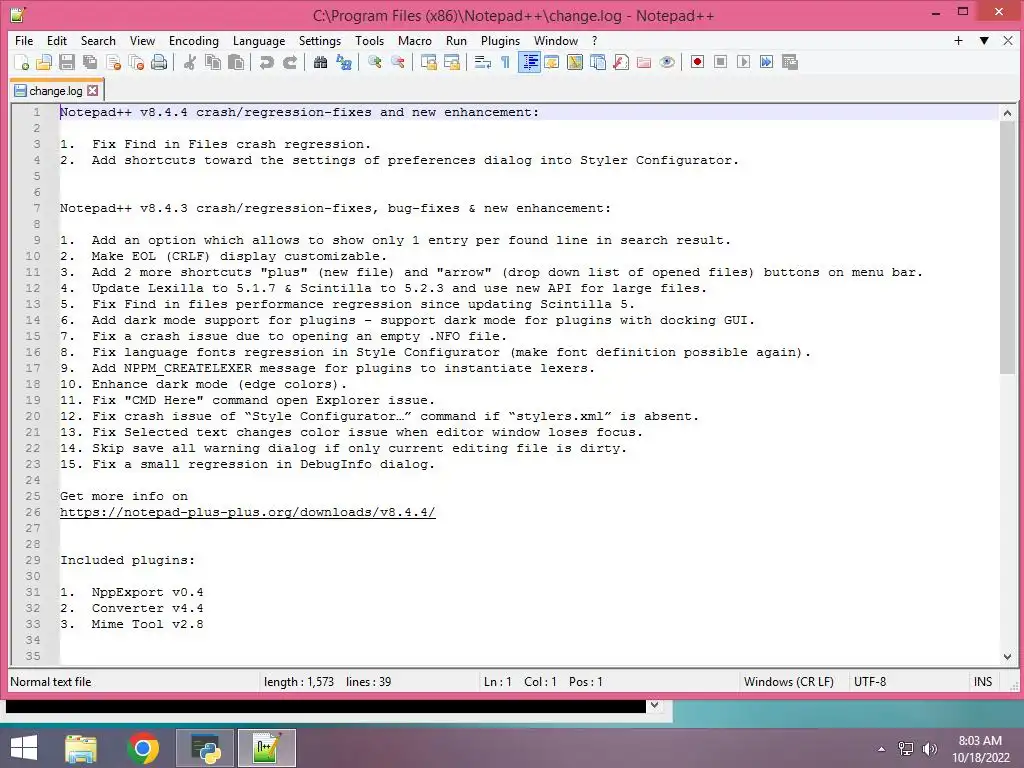Toggle Word Wrap toolbar button

click(x=483, y=62)
